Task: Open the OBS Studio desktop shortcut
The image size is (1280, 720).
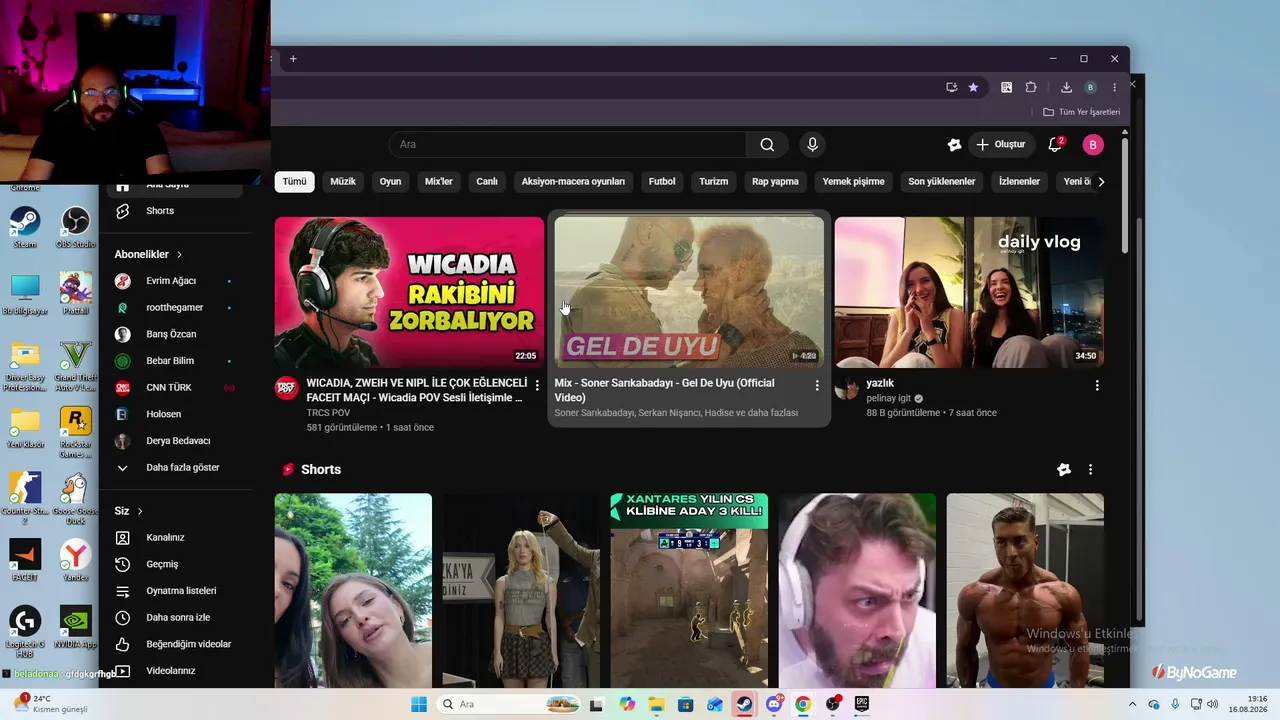Action: click(75, 227)
